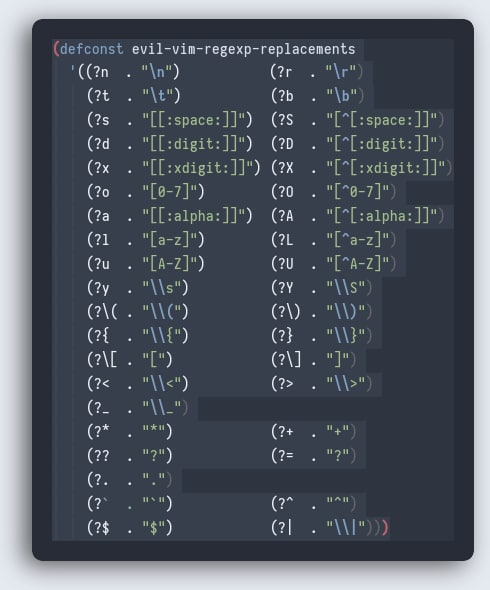This screenshot has height=590, width=490.
Task: Click the red opening parenthesis before defconst
Action: coord(56,49)
